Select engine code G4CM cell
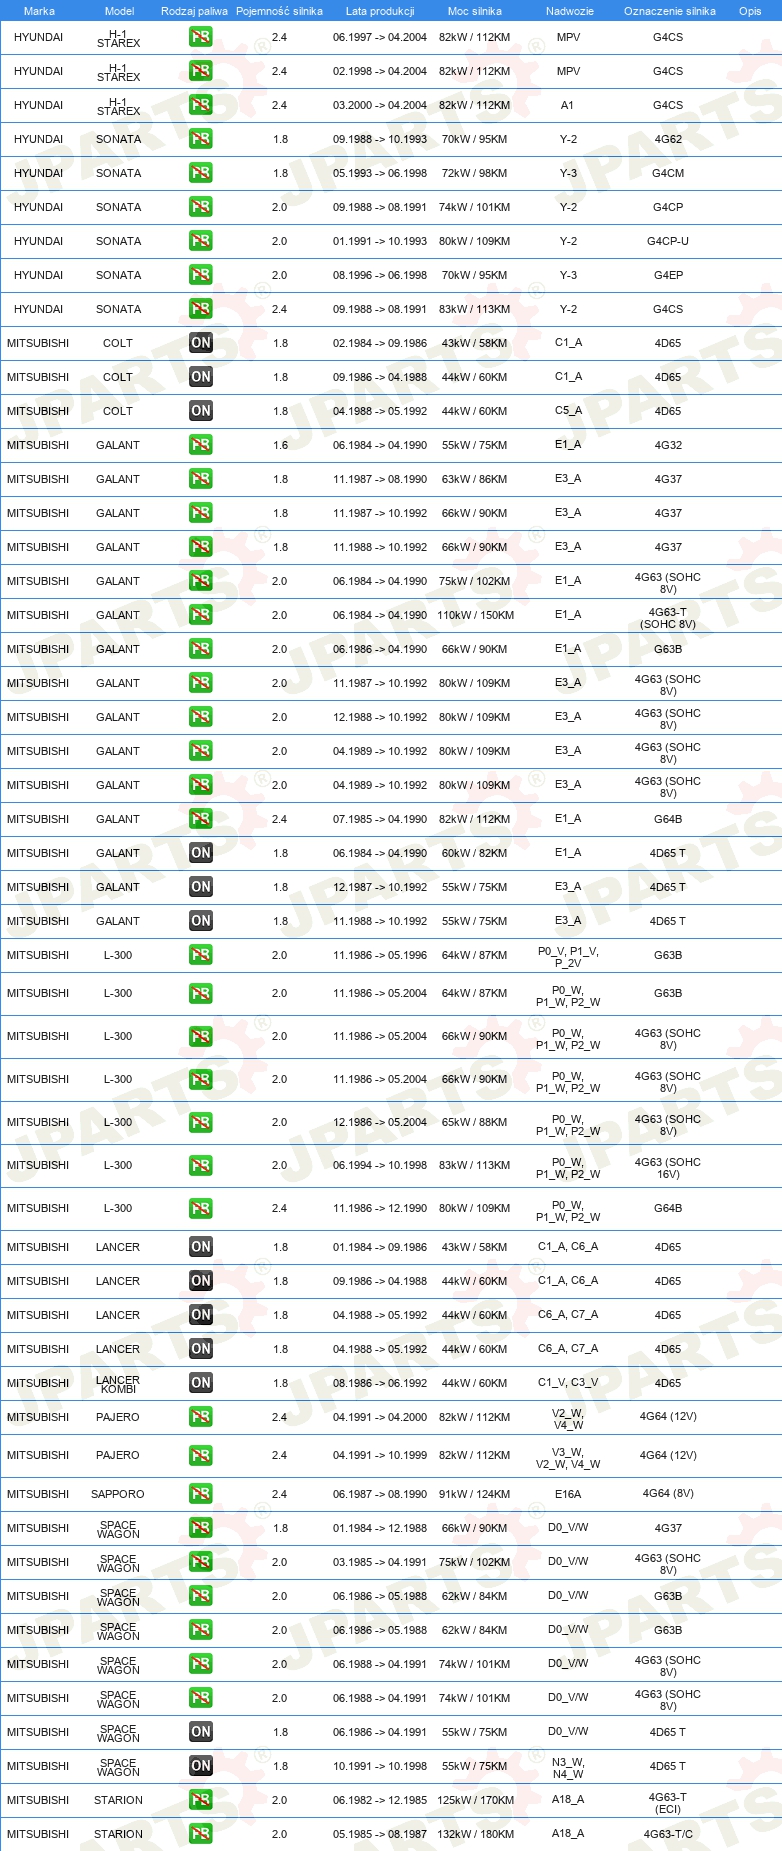The width and height of the screenshot is (782, 1851). pos(668,173)
